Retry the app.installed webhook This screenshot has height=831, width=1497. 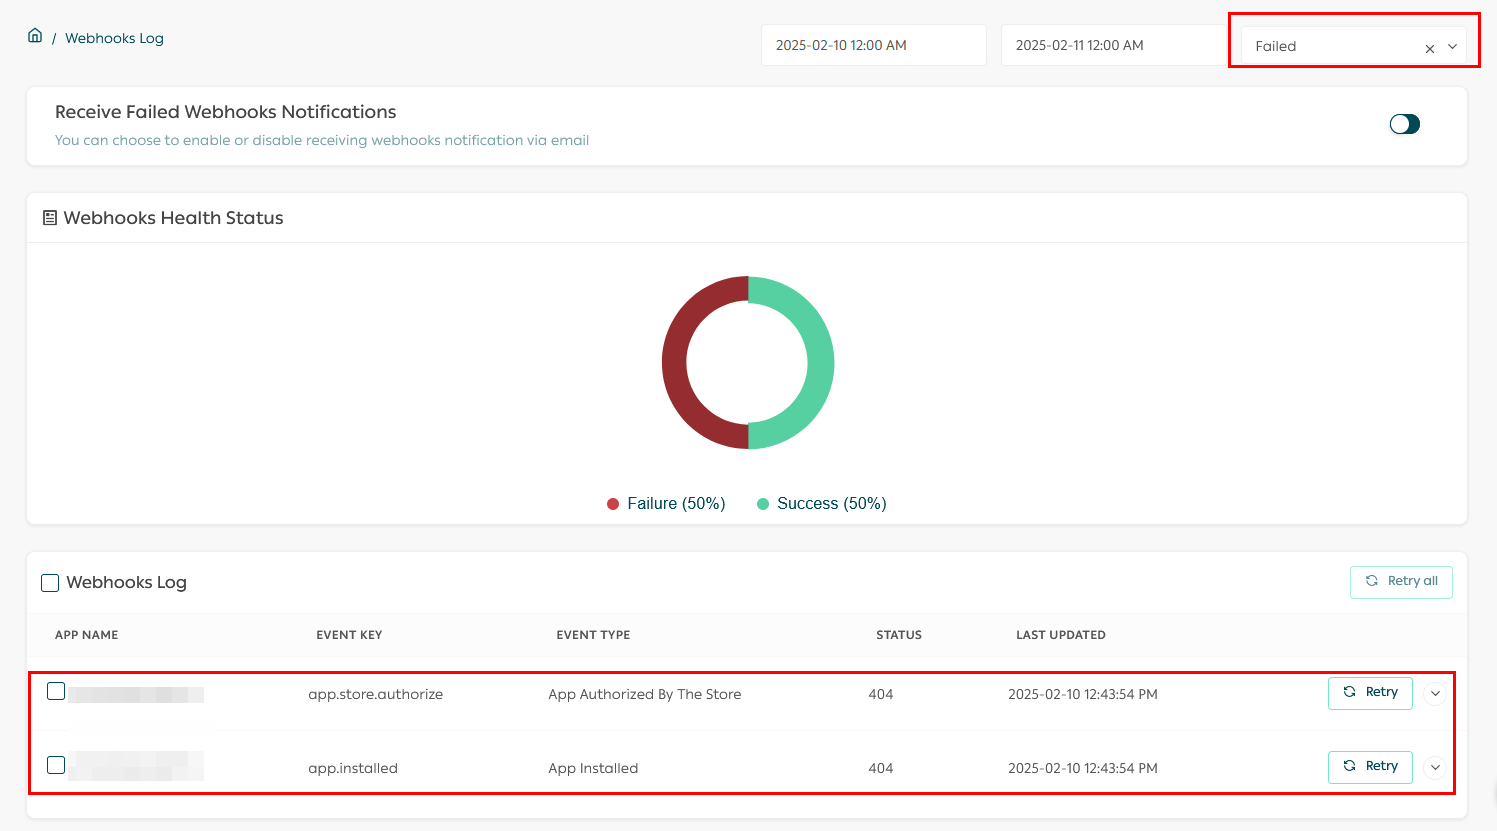(1370, 767)
